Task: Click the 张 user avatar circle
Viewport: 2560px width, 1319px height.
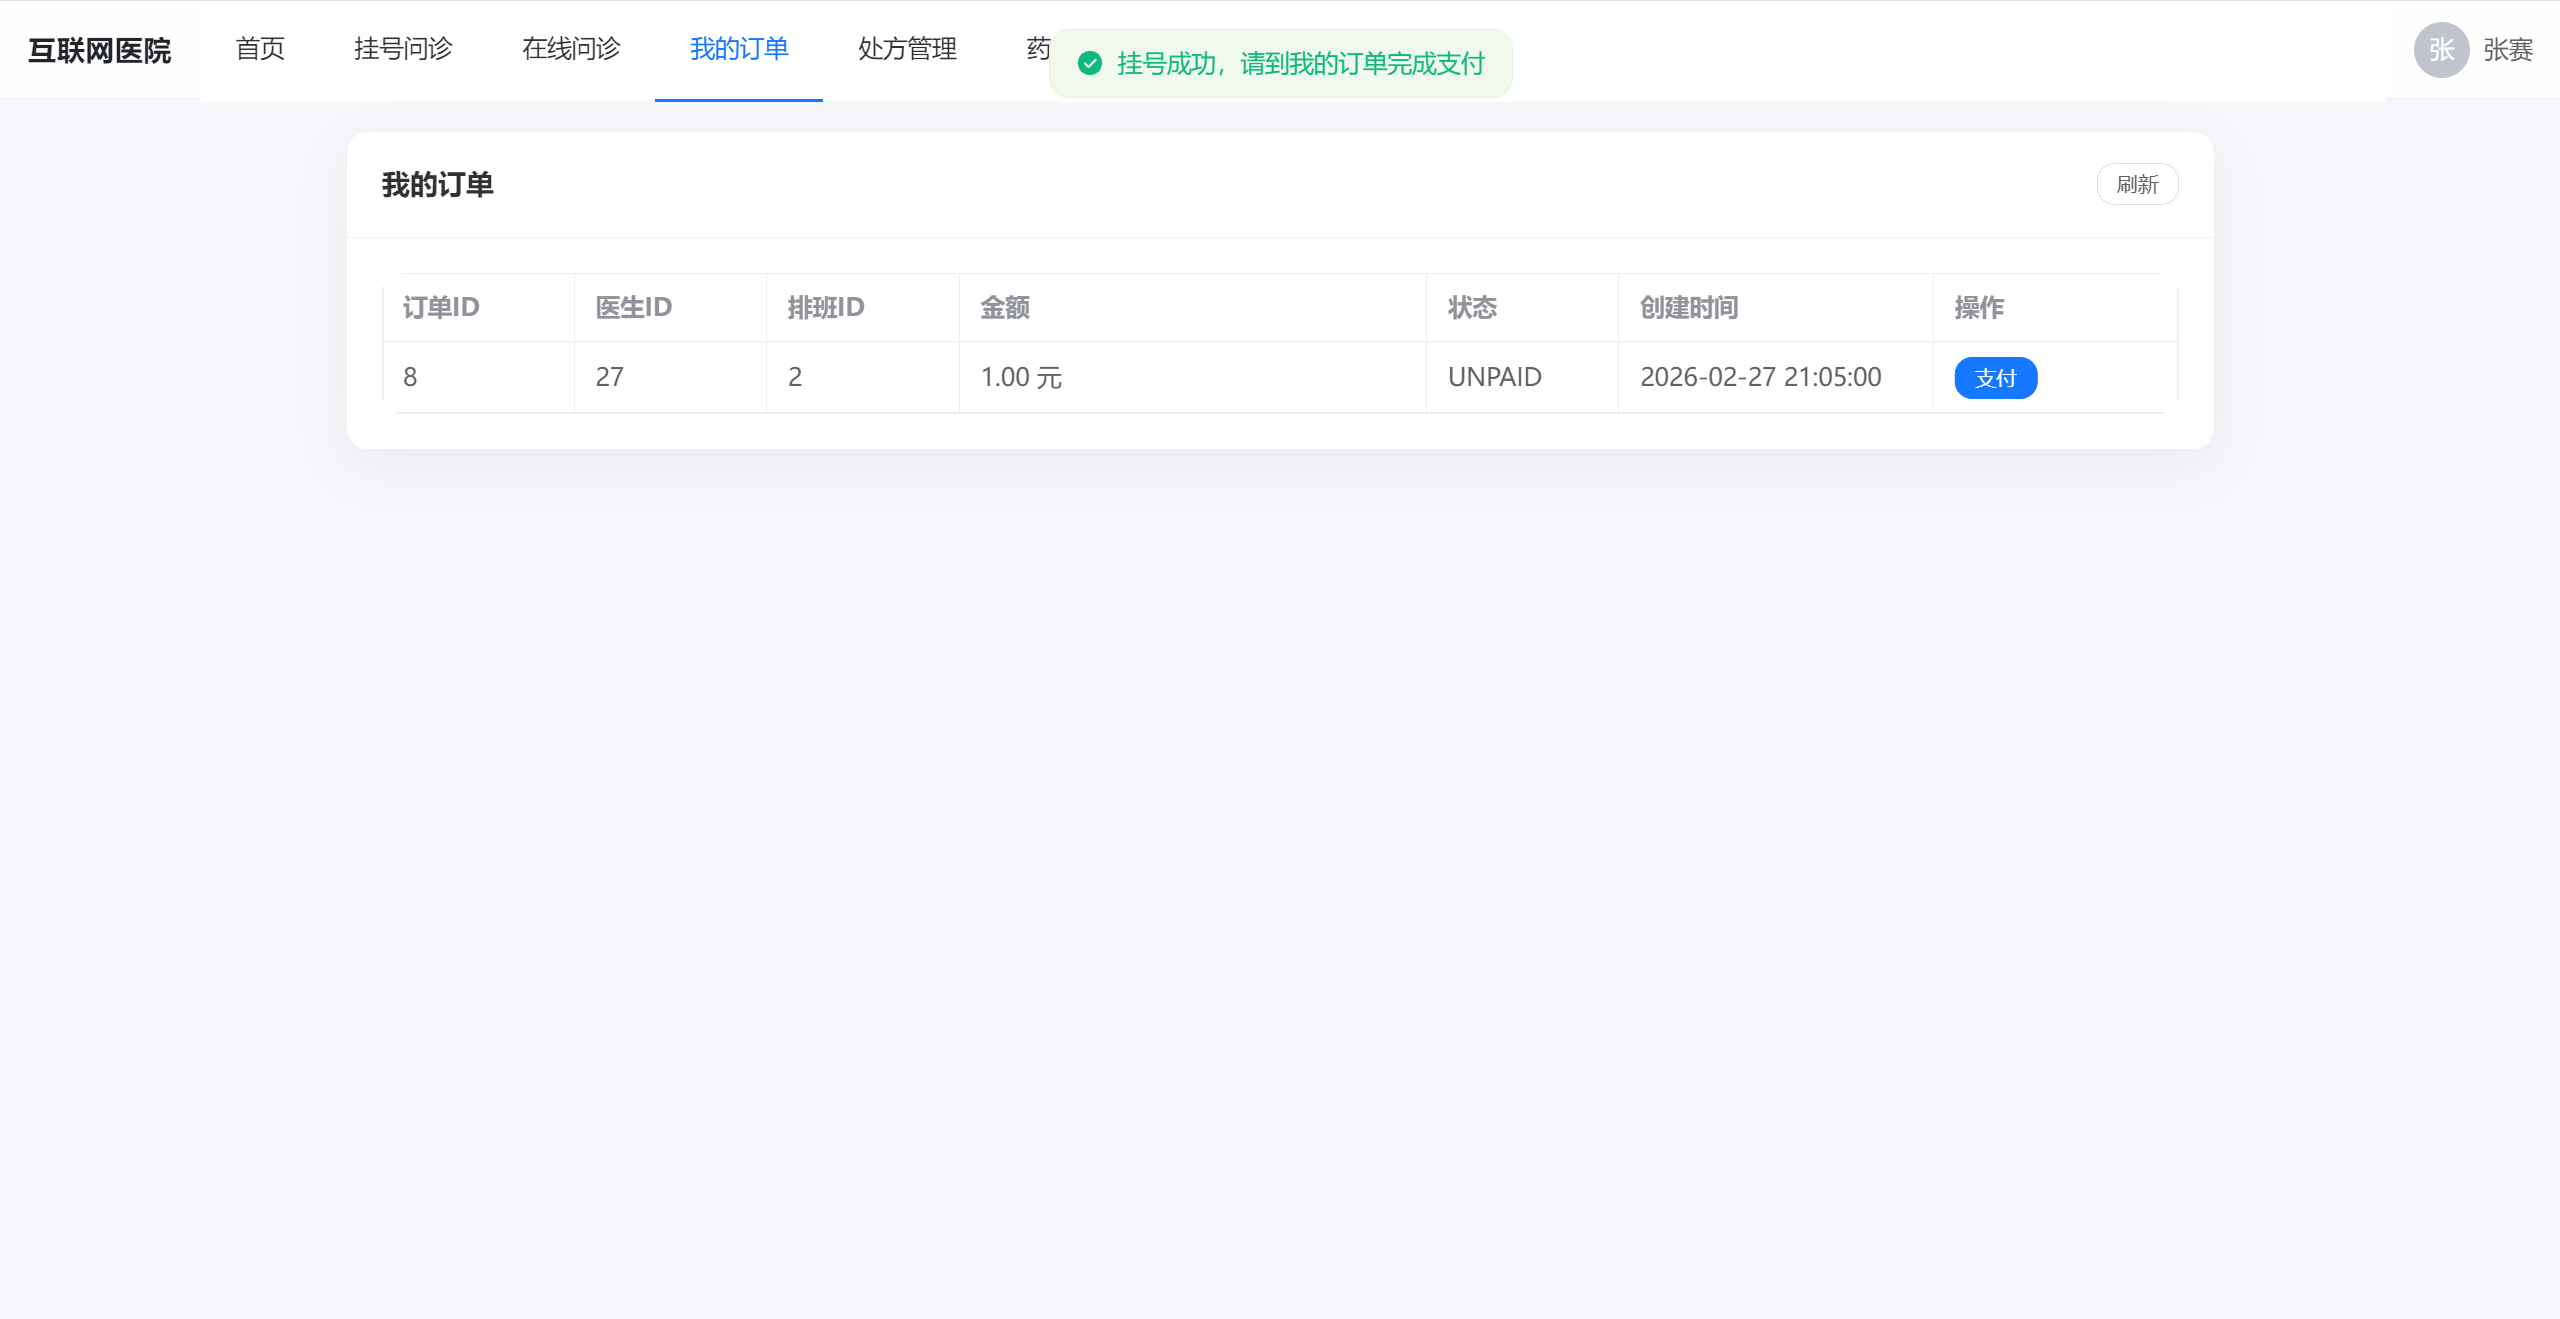Action: [2441, 50]
